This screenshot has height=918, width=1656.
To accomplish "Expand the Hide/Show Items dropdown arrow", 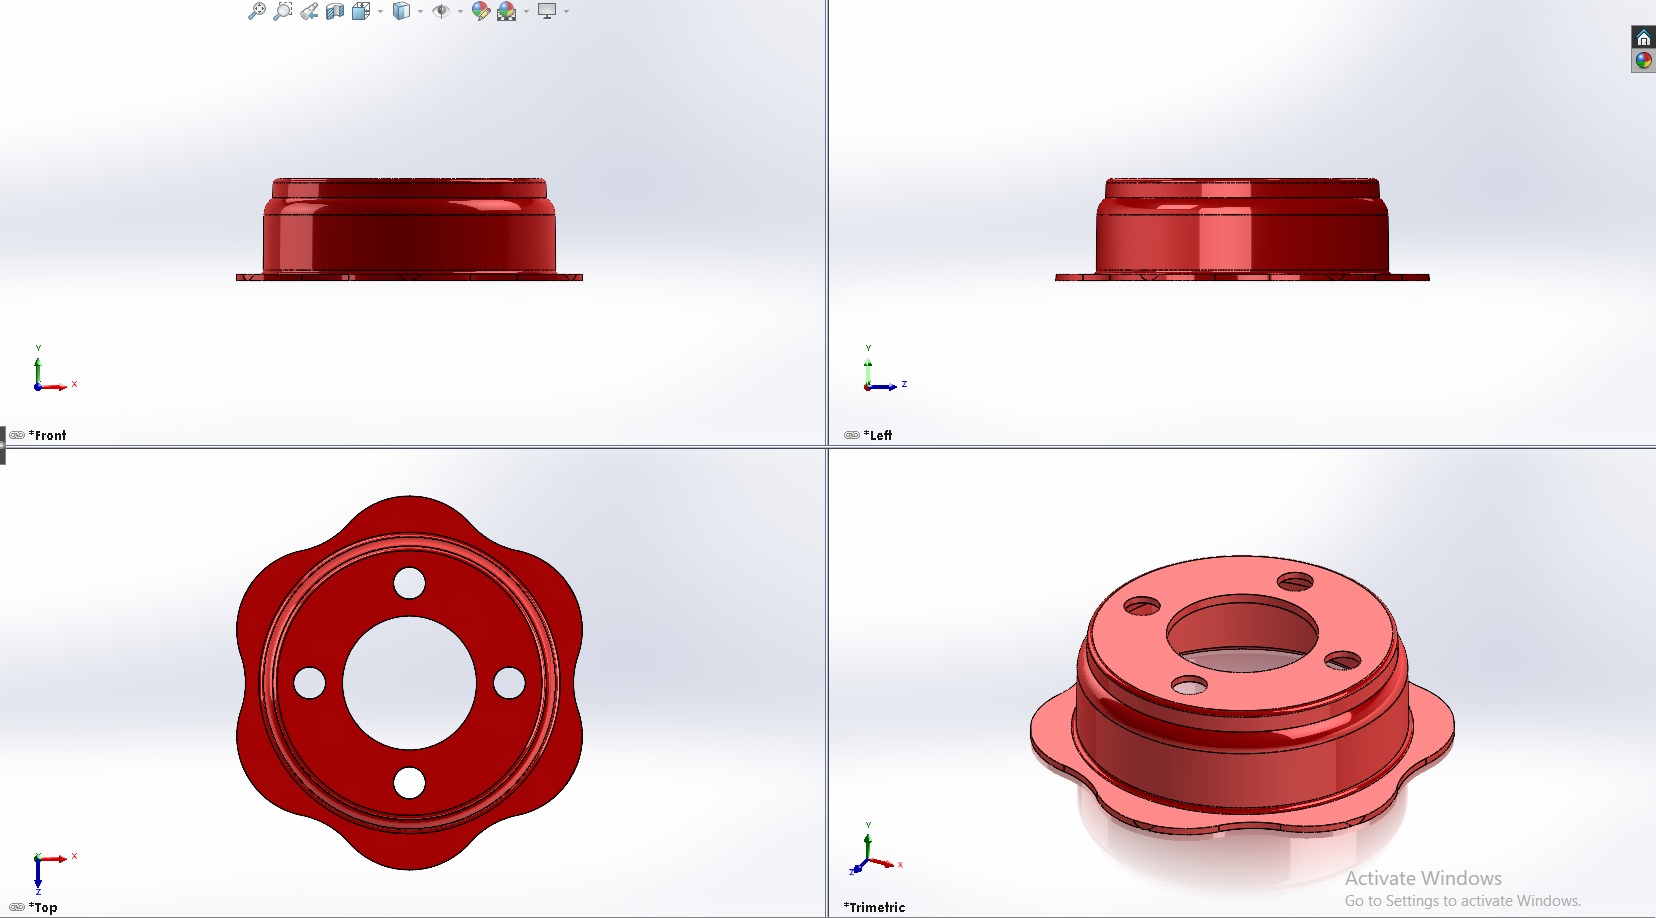I will click(x=460, y=12).
